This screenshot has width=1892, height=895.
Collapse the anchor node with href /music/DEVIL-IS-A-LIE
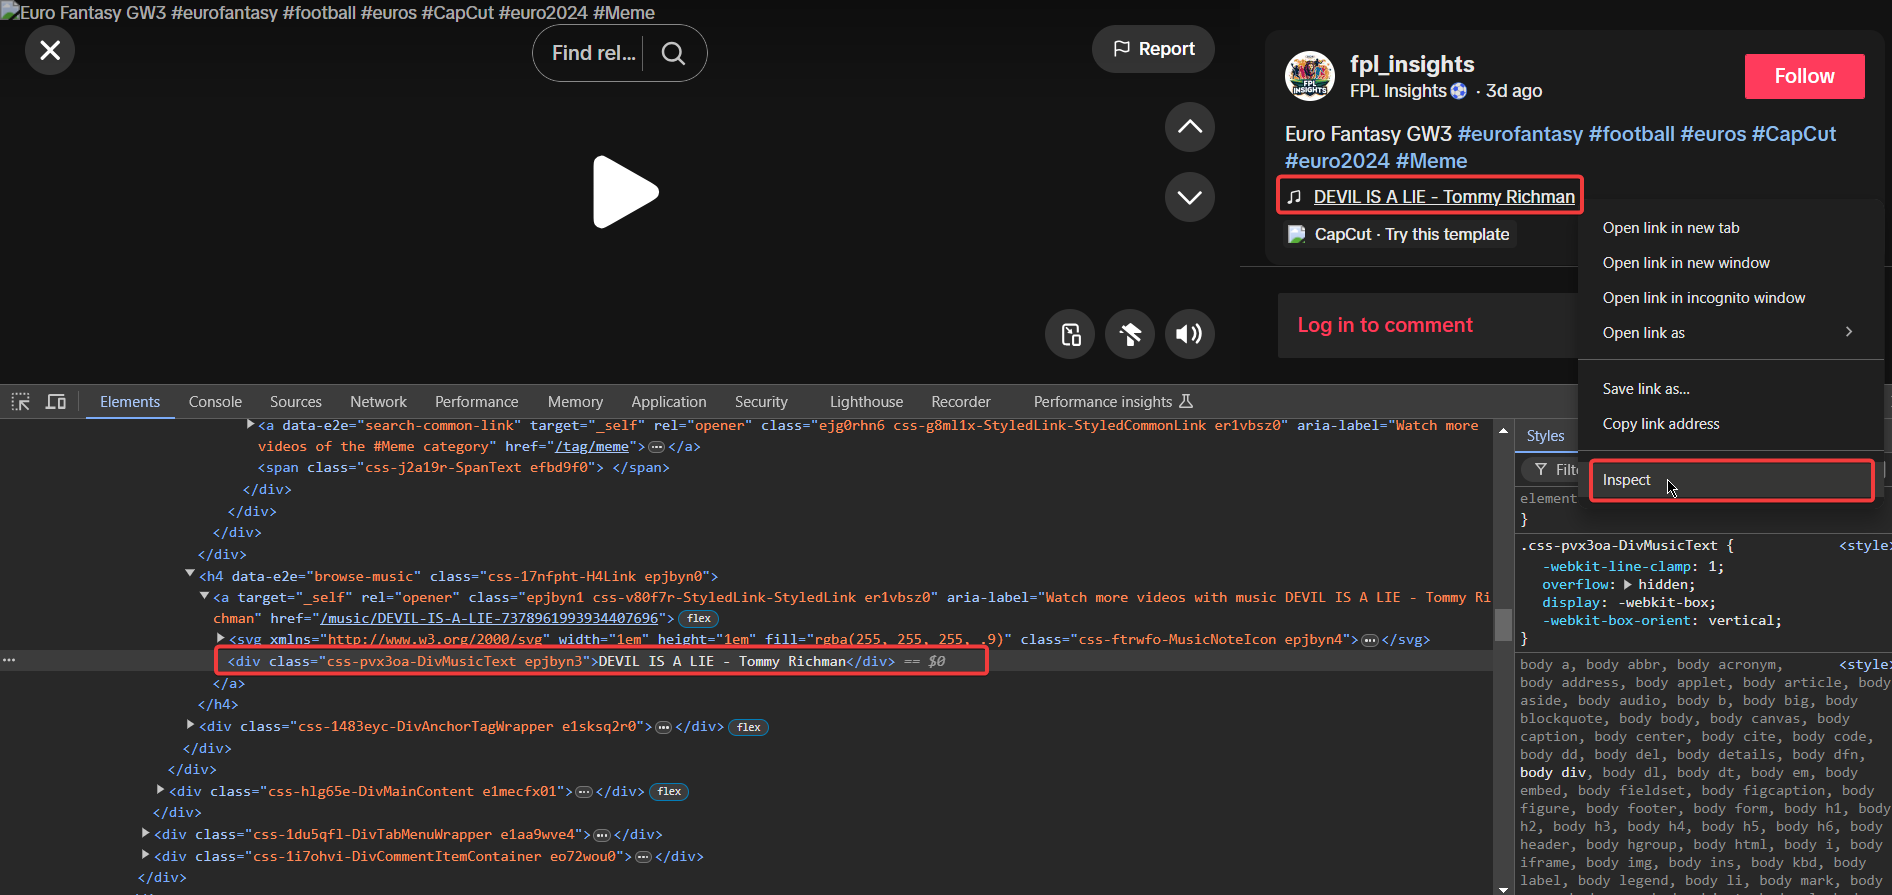204,596
